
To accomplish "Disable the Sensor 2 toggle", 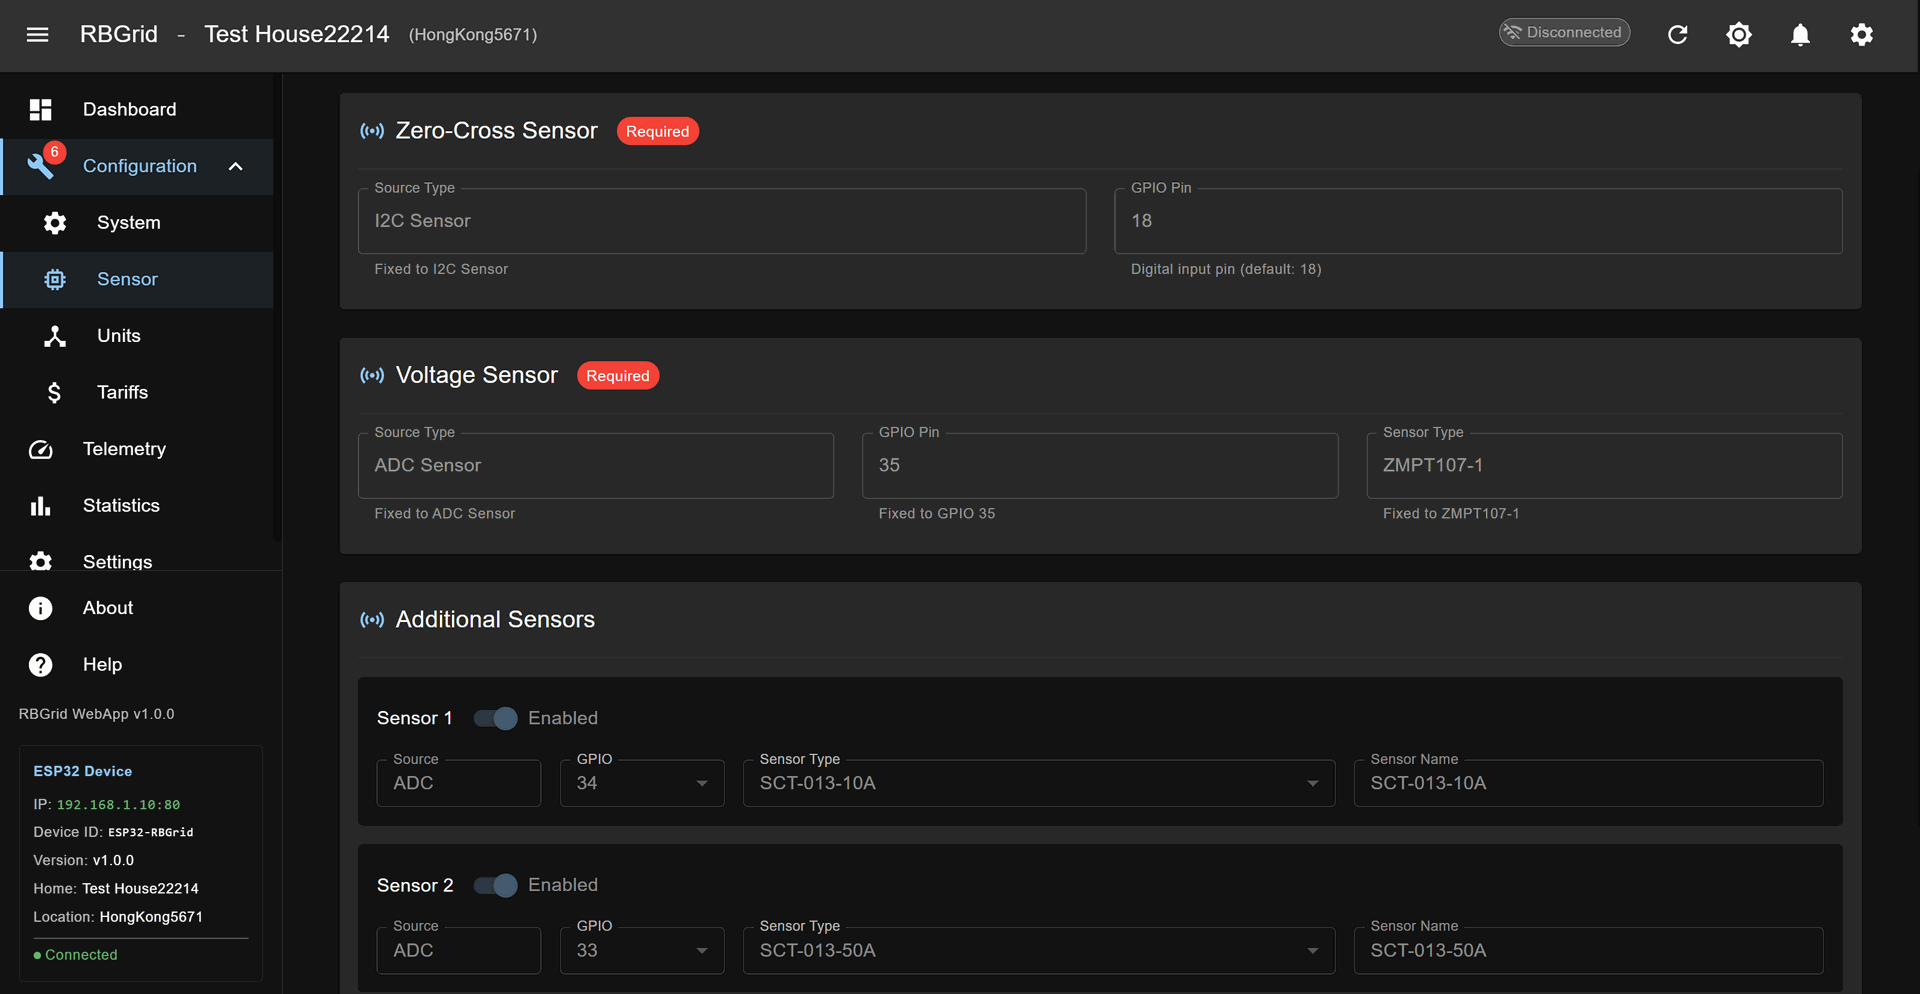I will [495, 885].
